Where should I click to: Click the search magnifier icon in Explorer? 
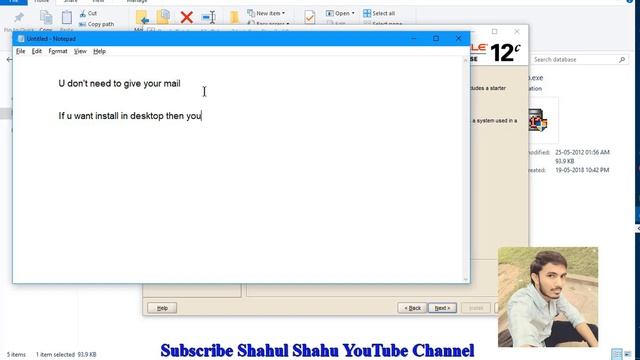coord(622,60)
